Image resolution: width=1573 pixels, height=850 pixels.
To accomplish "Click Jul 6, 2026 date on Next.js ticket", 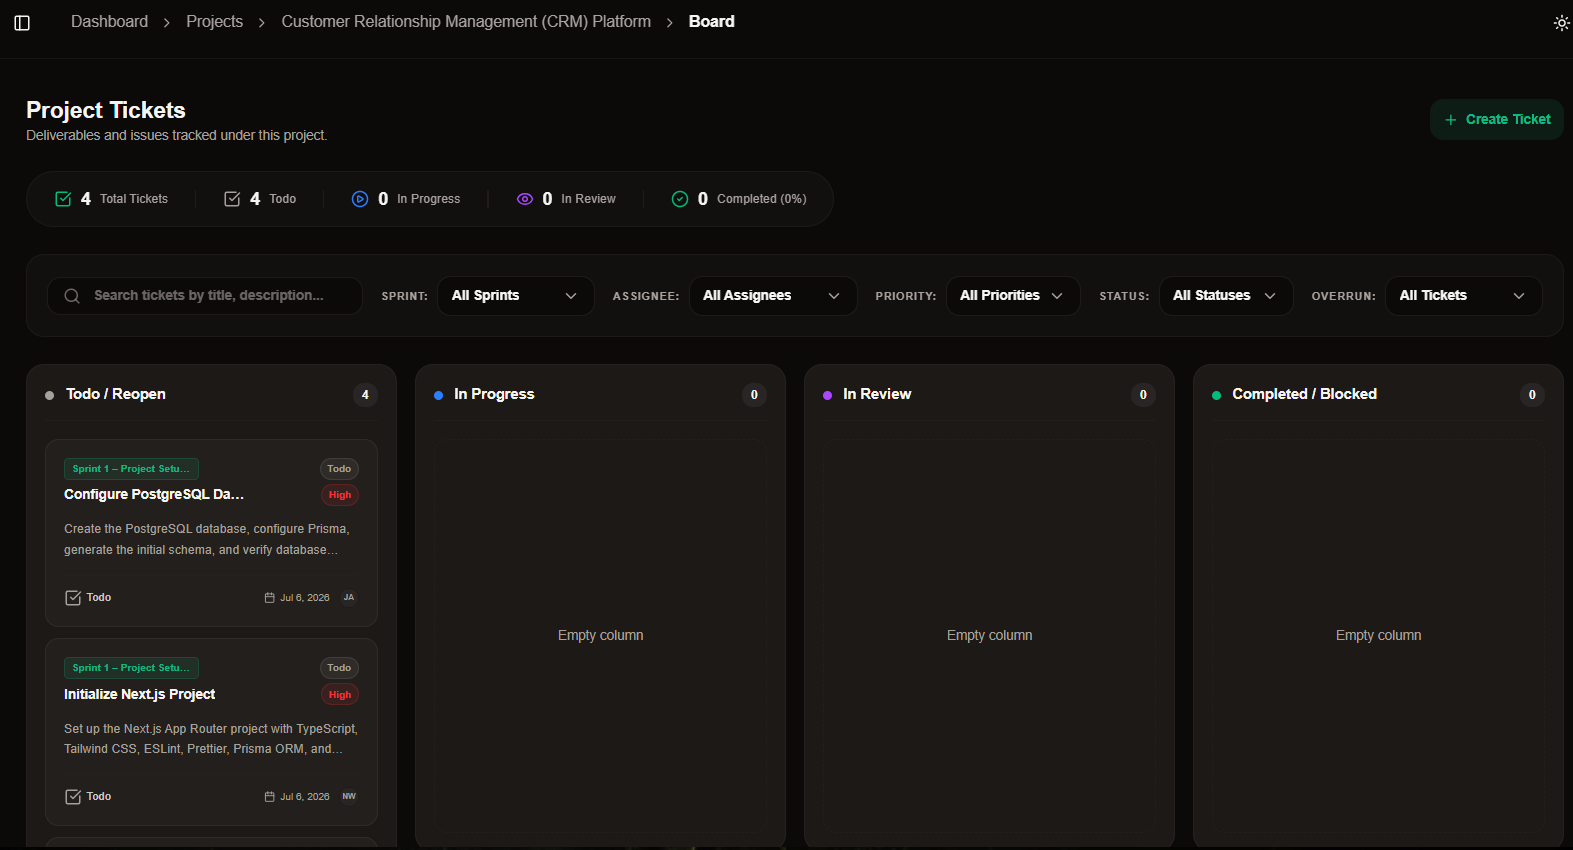I will click(304, 797).
